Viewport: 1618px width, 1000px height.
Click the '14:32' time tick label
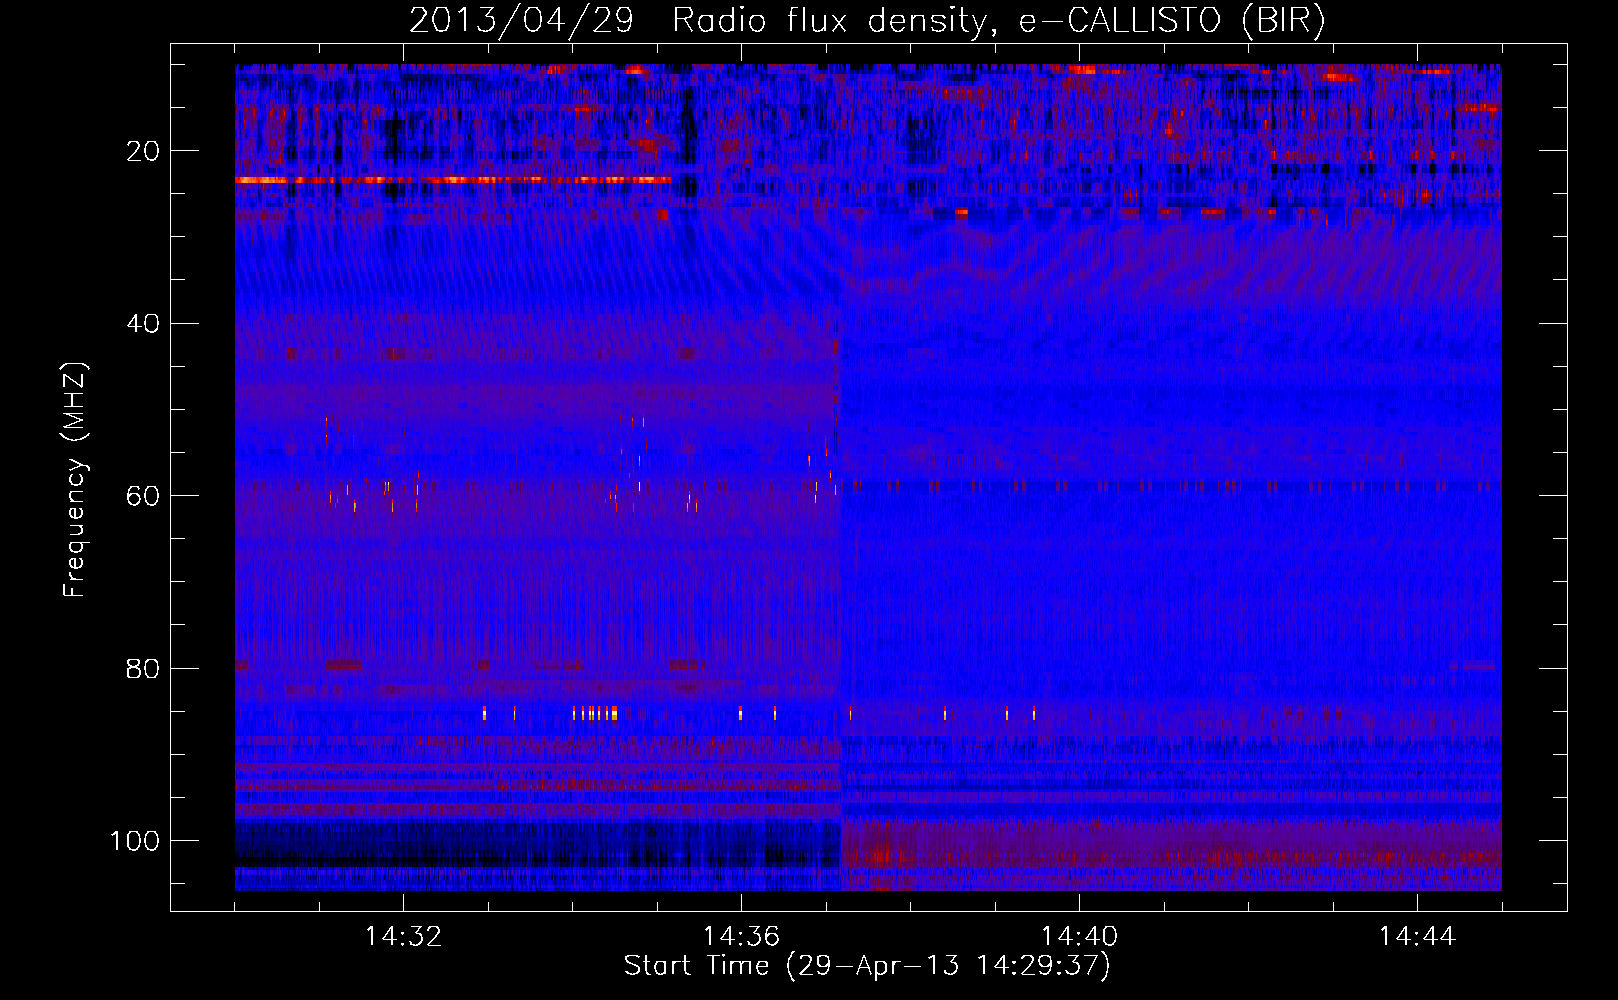(x=403, y=937)
